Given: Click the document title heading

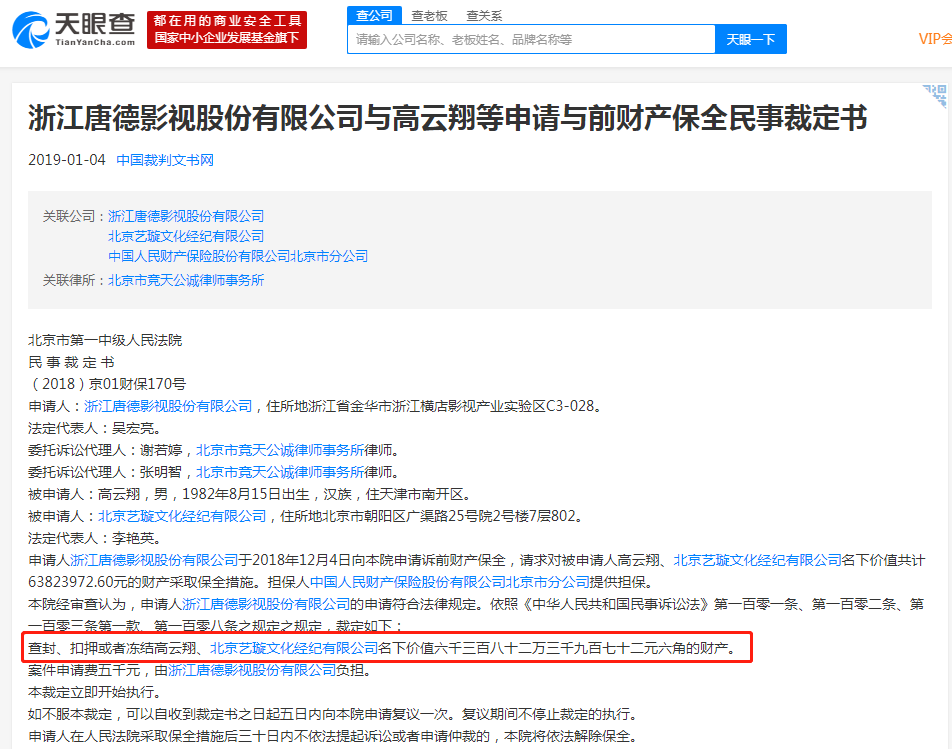Looking at the screenshot, I should coord(447,118).
